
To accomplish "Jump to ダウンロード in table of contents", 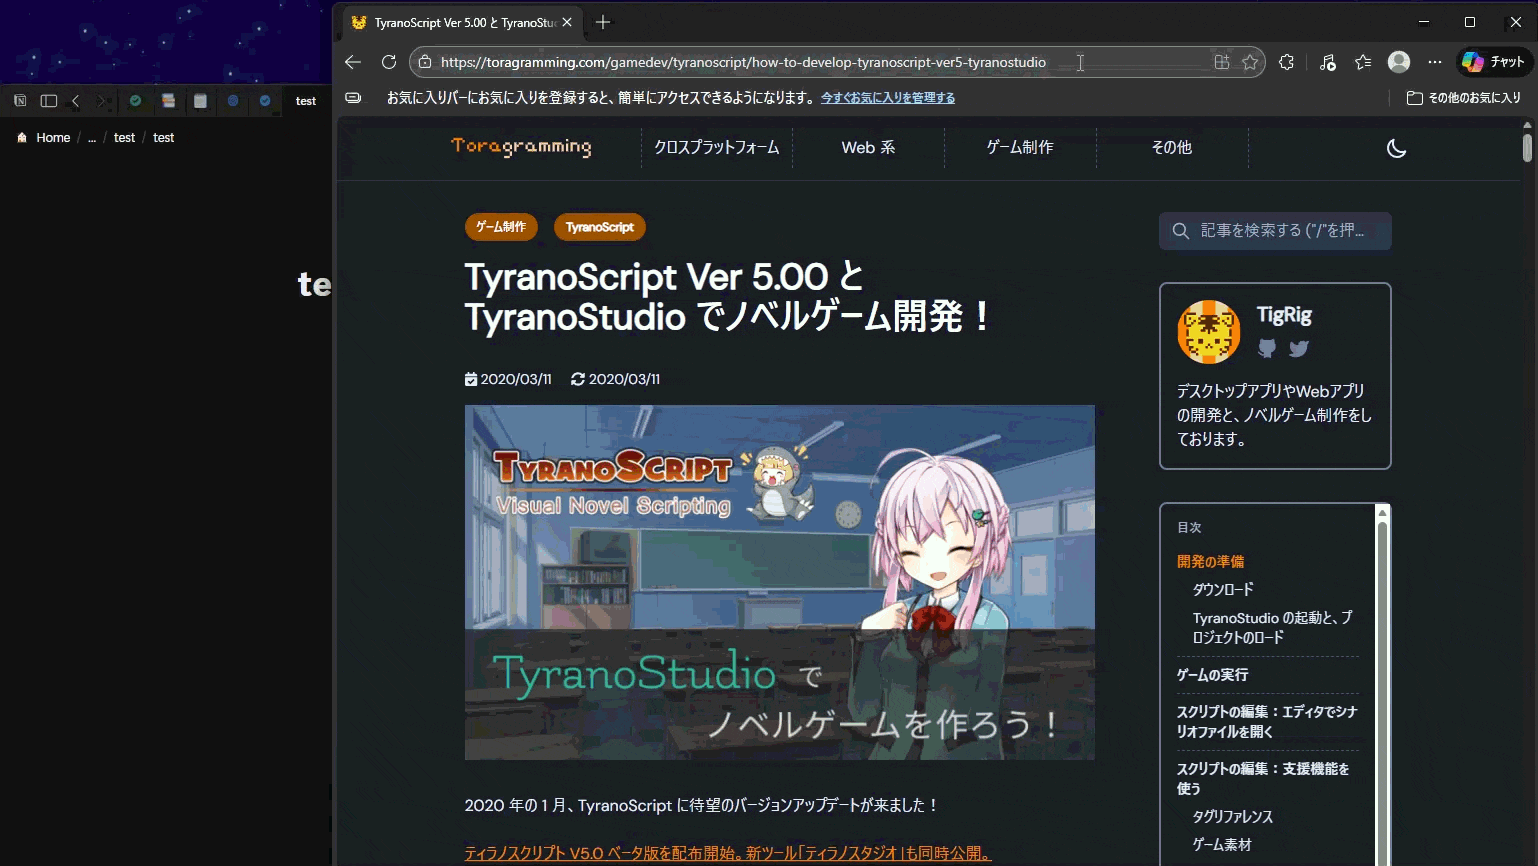I will tap(1223, 589).
